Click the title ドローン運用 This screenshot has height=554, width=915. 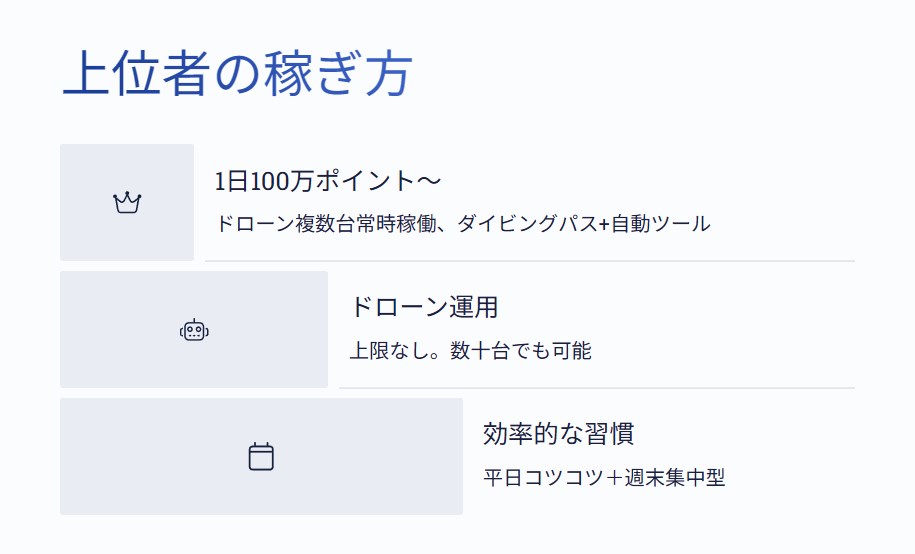tap(424, 307)
